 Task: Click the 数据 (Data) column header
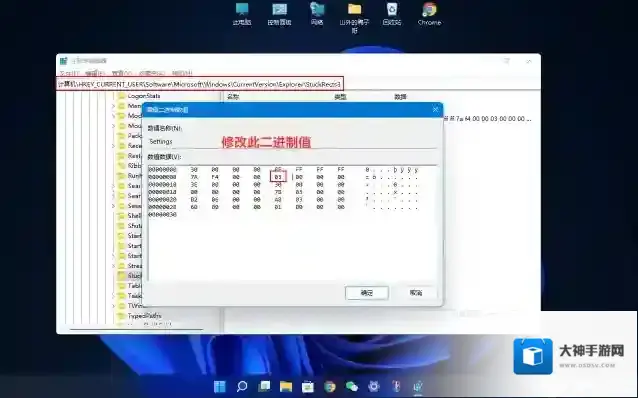tap(400, 97)
